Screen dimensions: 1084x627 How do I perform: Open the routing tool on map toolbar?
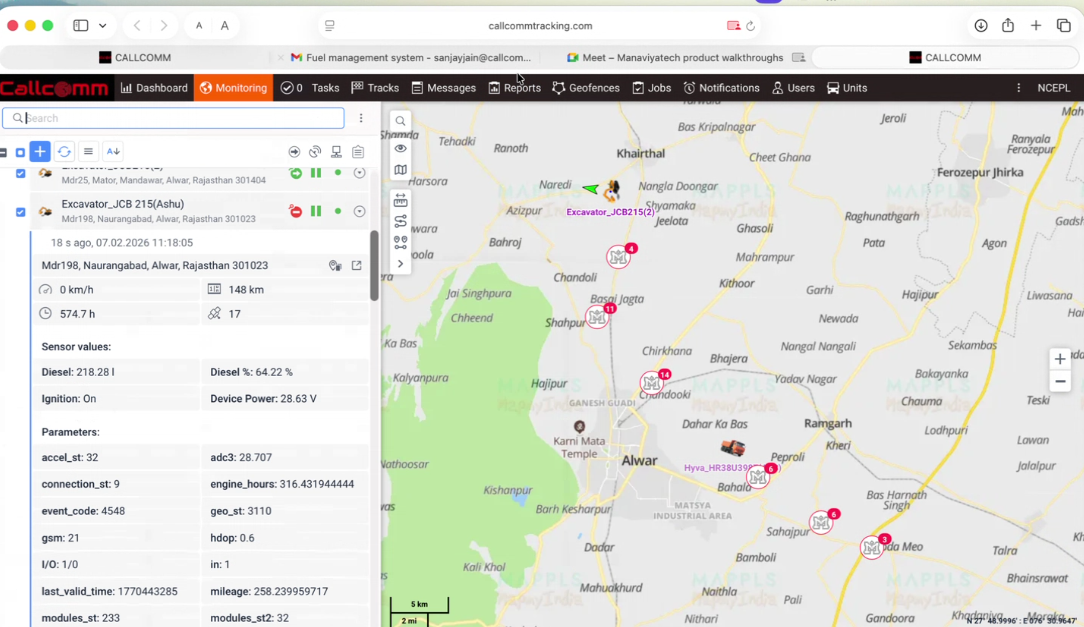pyautogui.click(x=399, y=222)
